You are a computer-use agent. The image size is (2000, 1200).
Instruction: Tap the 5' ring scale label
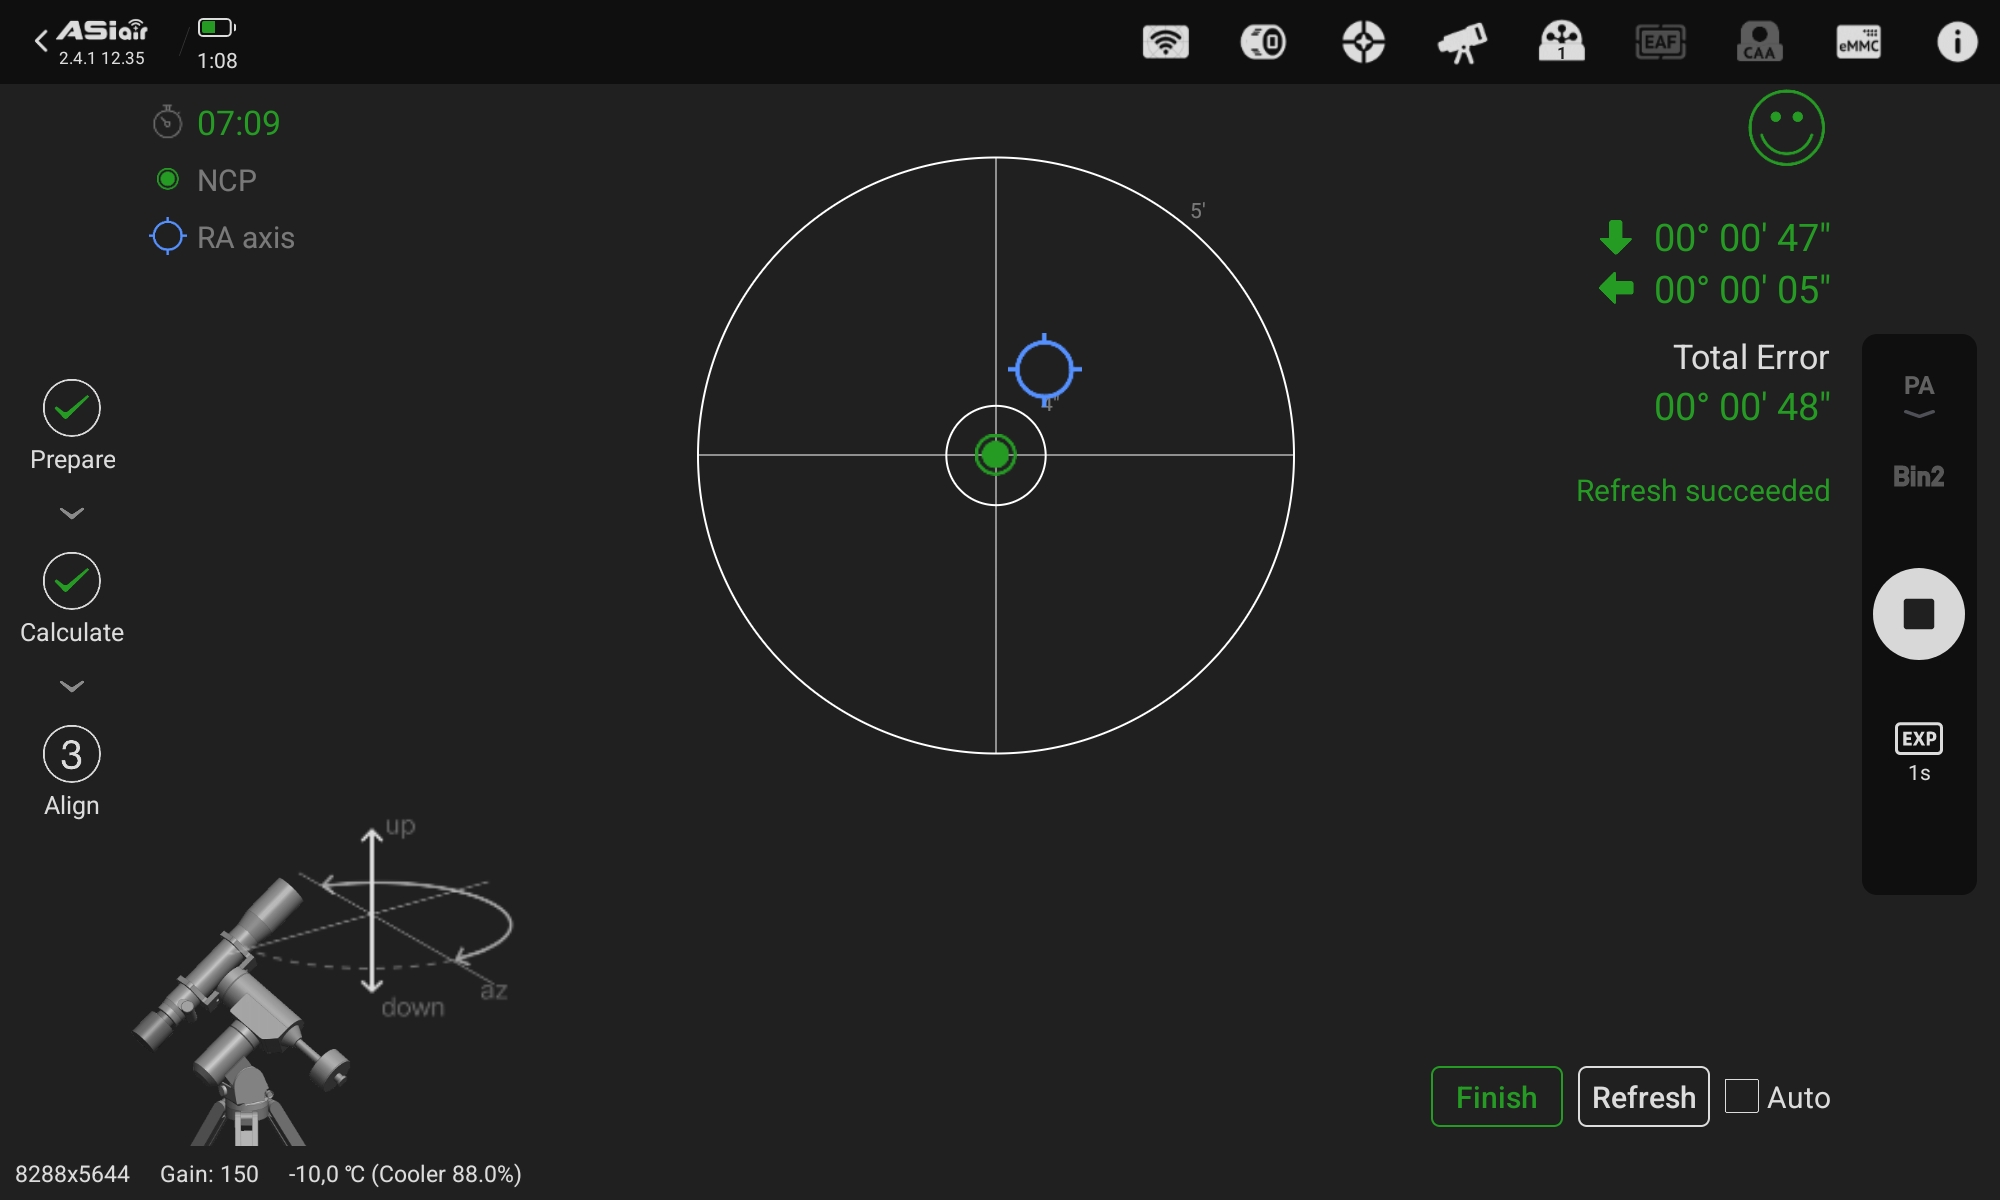[1197, 211]
